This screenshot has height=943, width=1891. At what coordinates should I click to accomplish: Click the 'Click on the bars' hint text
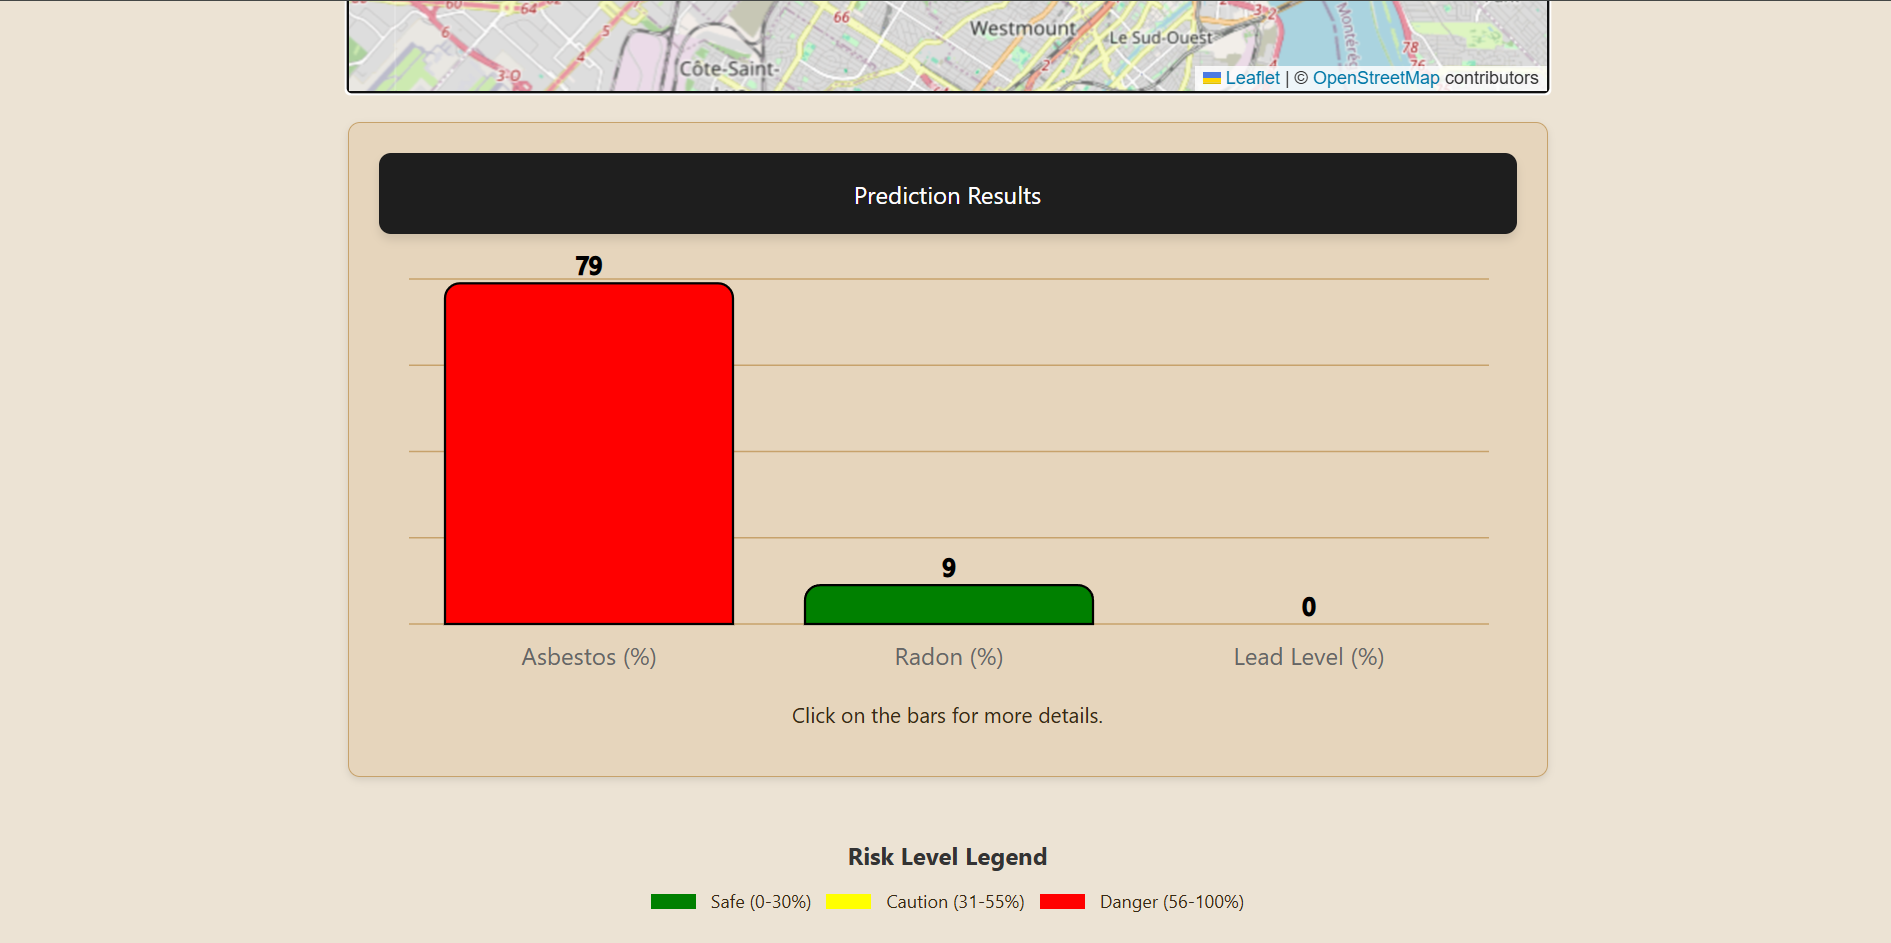pos(947,716)
